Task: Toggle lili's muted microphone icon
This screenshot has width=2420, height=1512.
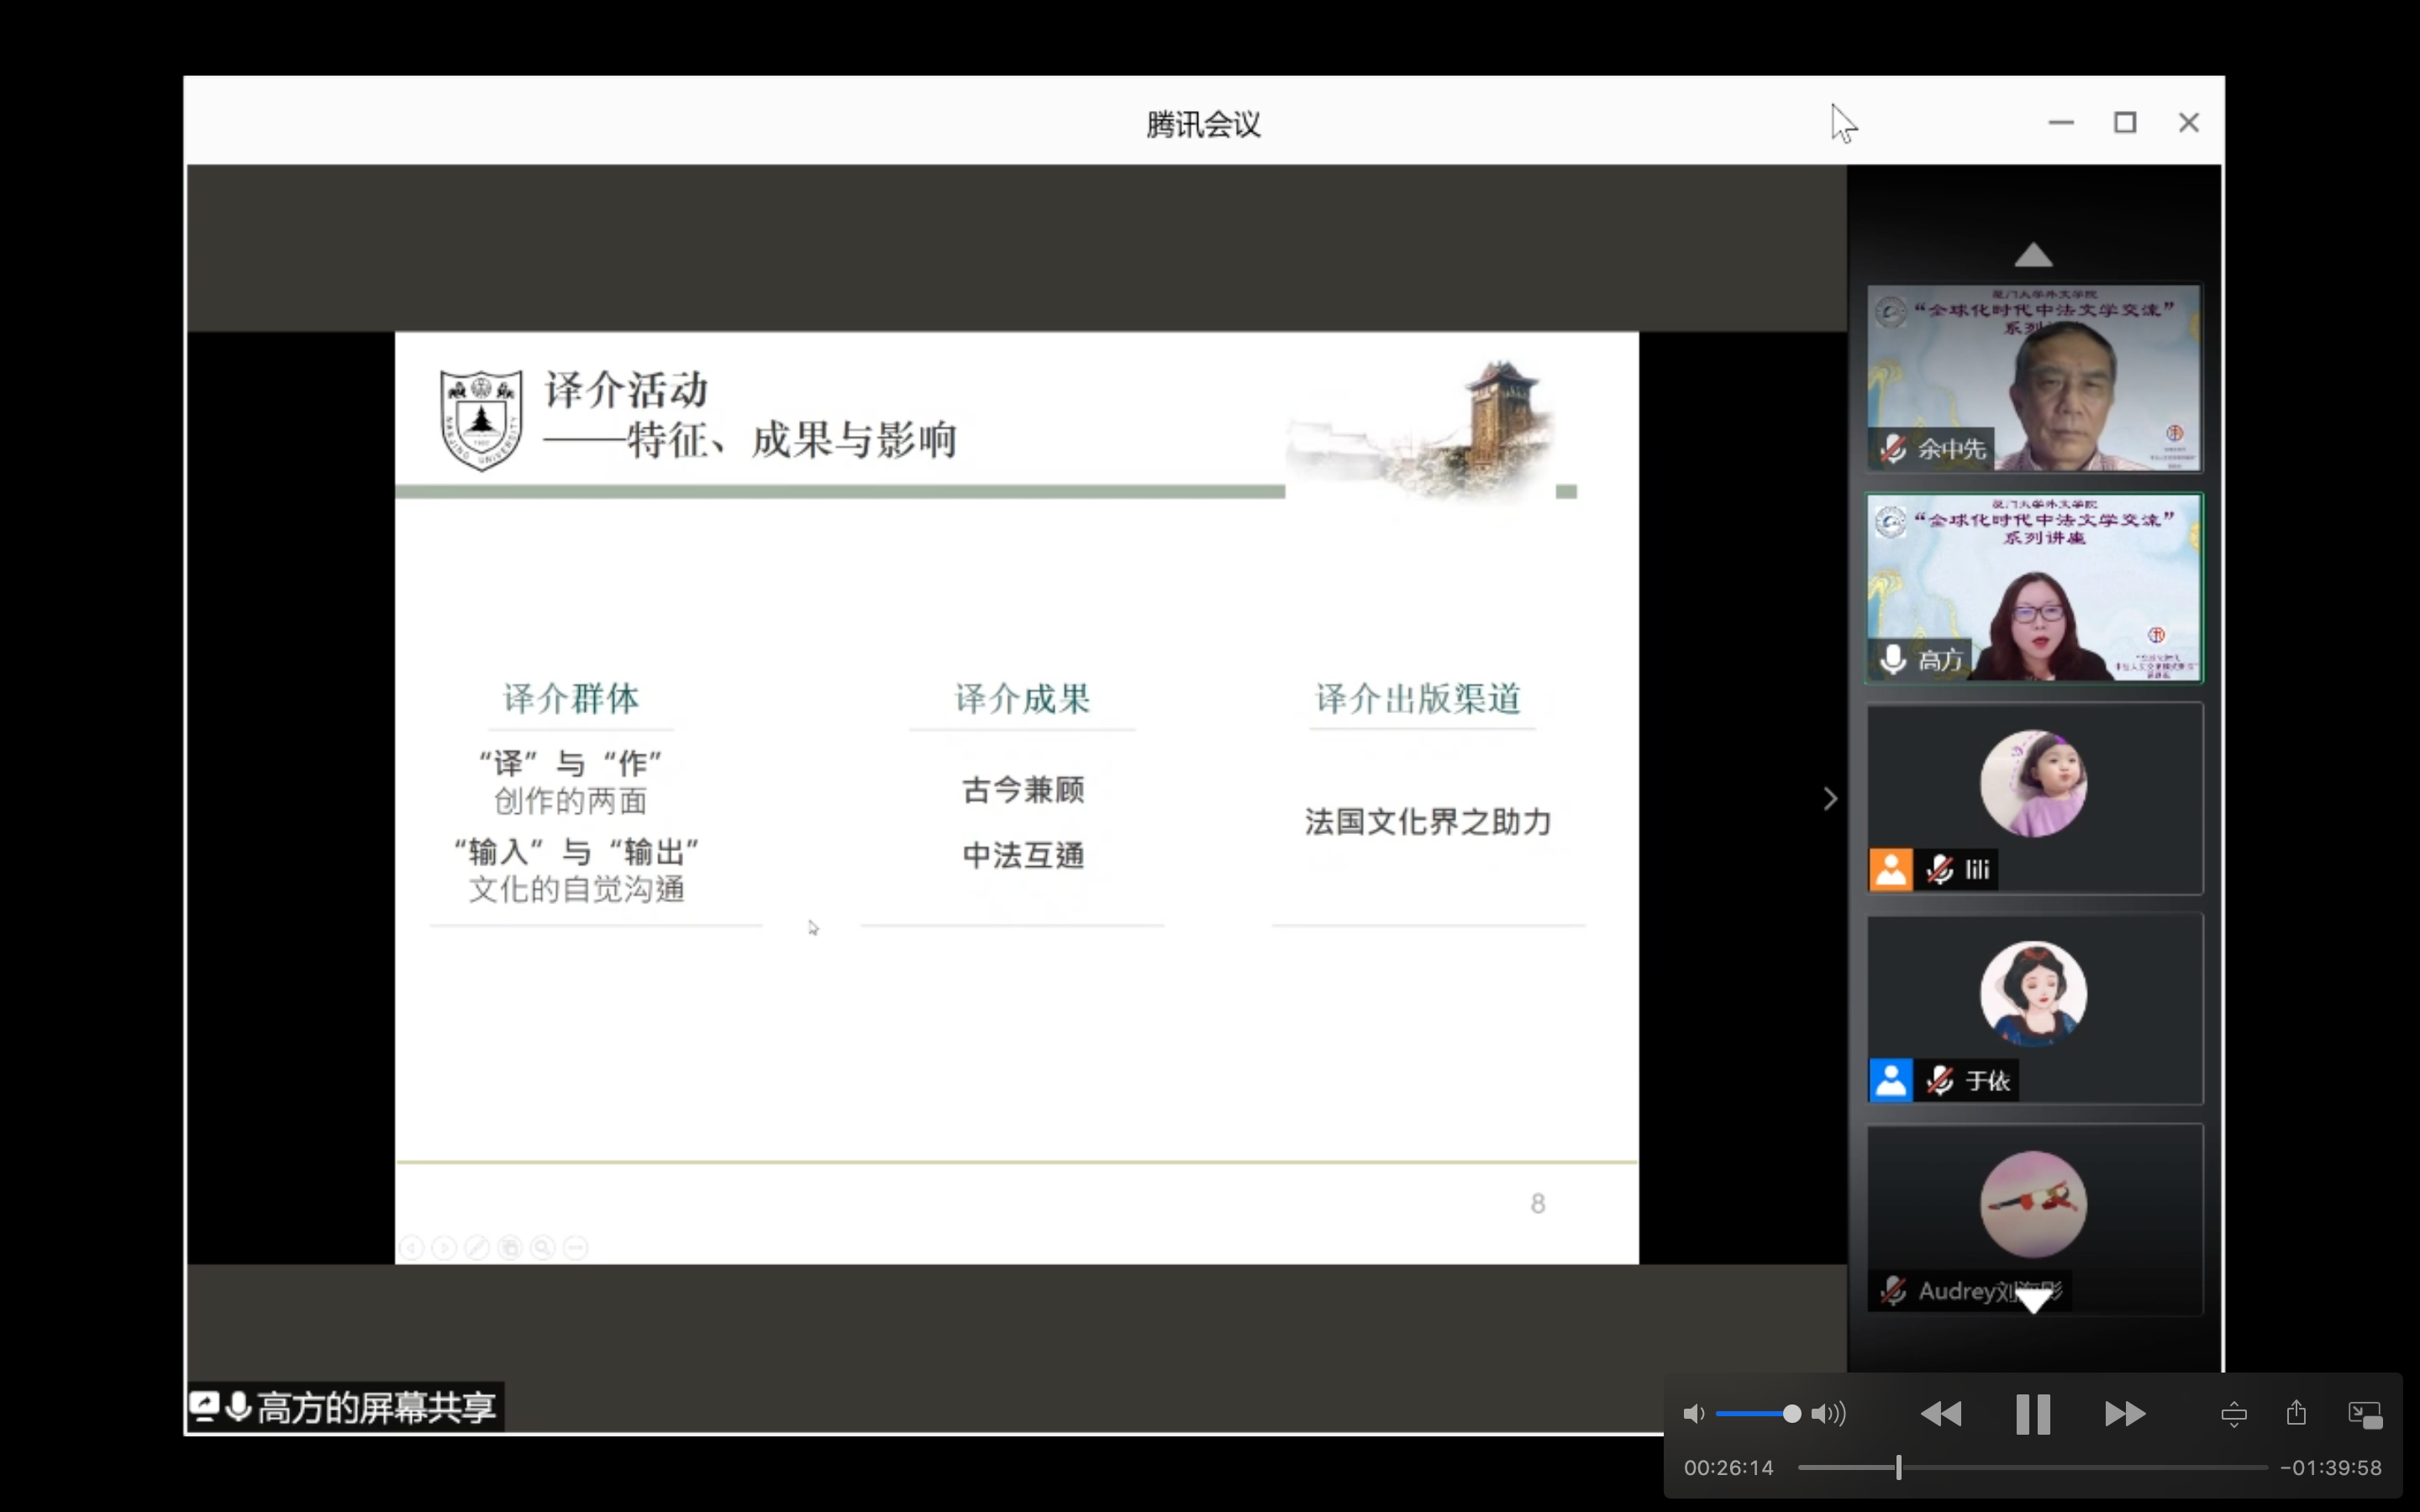Action: (1939, 869)
